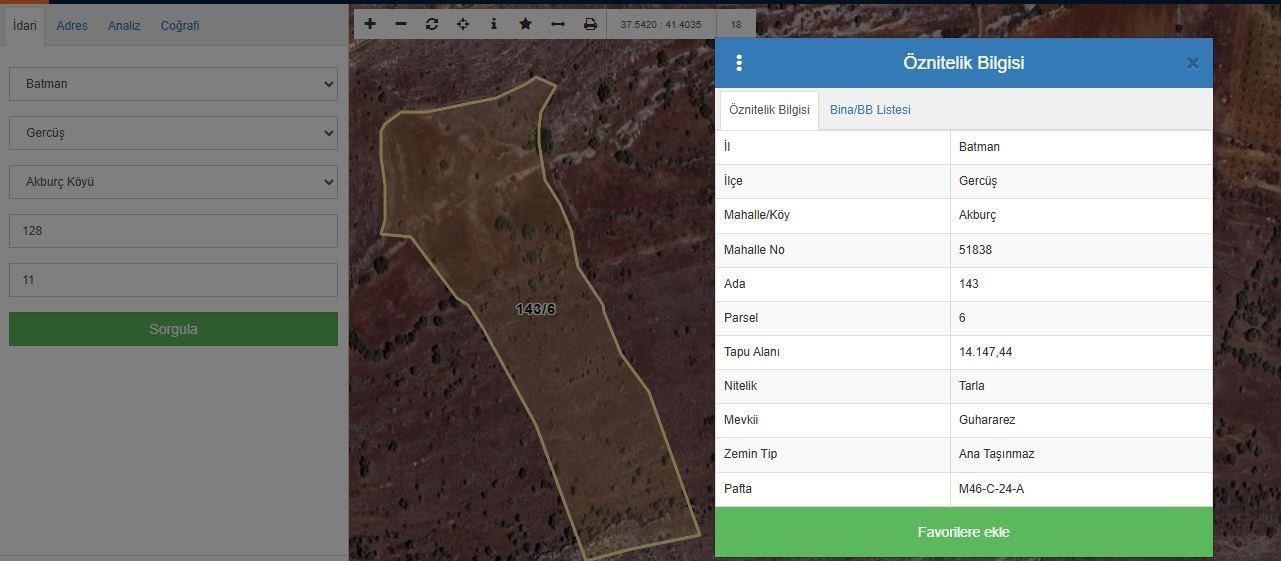Open the Akburç Köyü neighborhood dropdown
This screenshot has width=1281, height=561.
pos(173,182)
